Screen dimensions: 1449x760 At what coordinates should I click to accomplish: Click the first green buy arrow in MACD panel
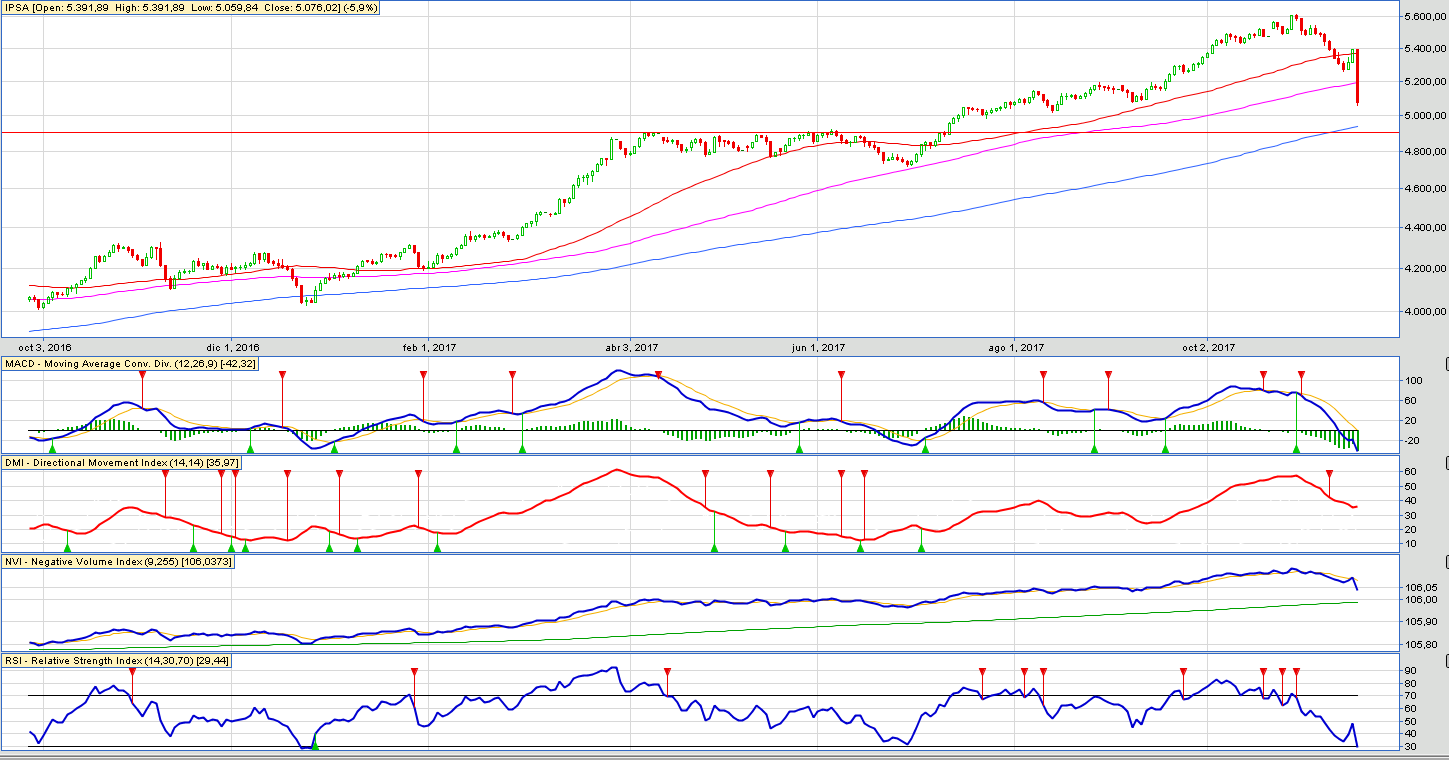coord(52,449)
